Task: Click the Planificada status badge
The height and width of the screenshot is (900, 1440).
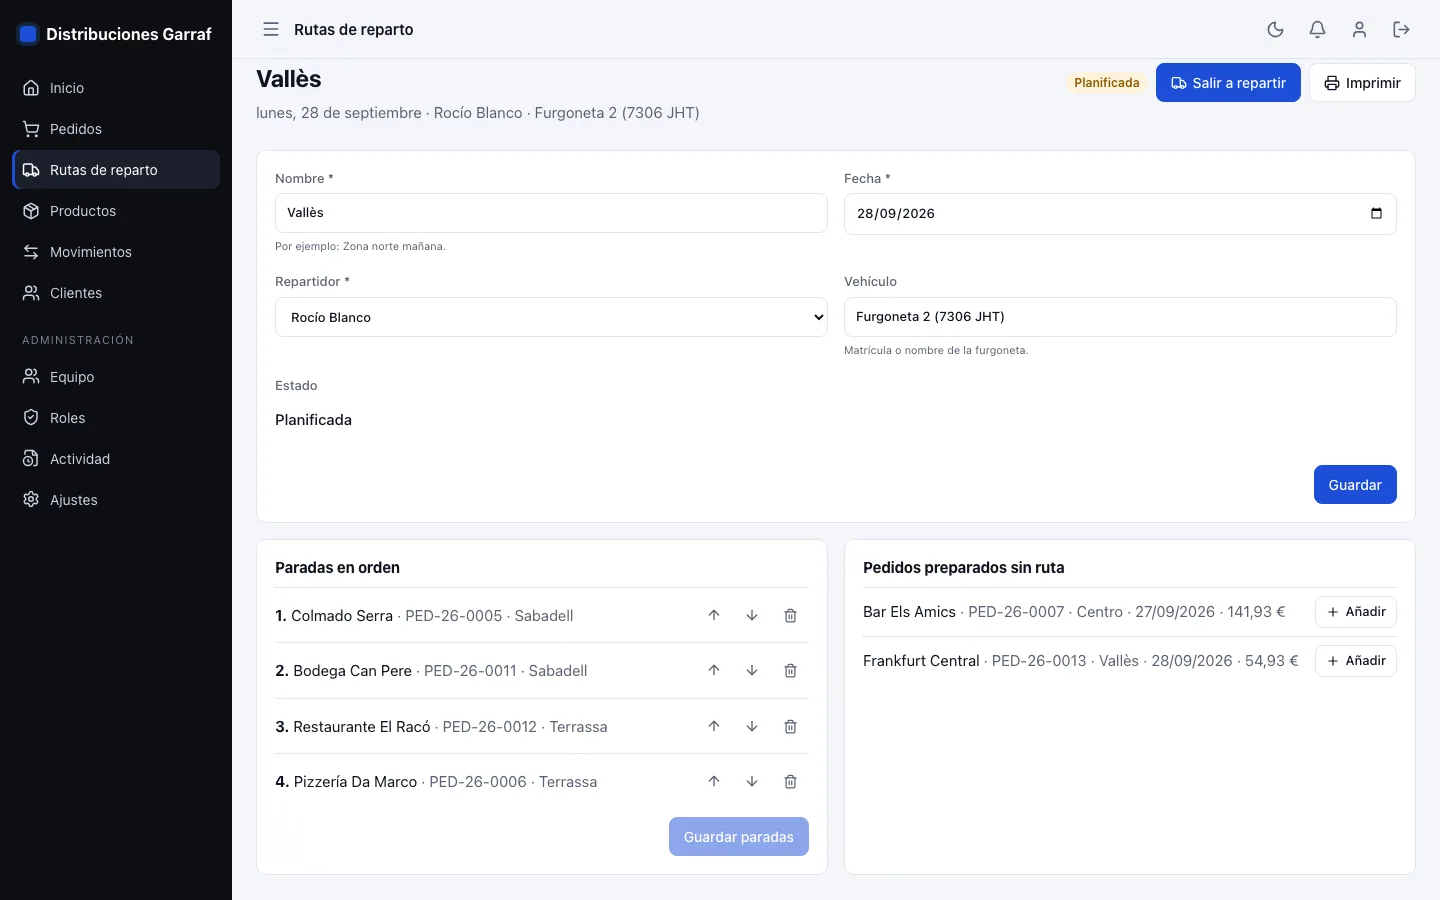Action: click(x=1107, y=83)
